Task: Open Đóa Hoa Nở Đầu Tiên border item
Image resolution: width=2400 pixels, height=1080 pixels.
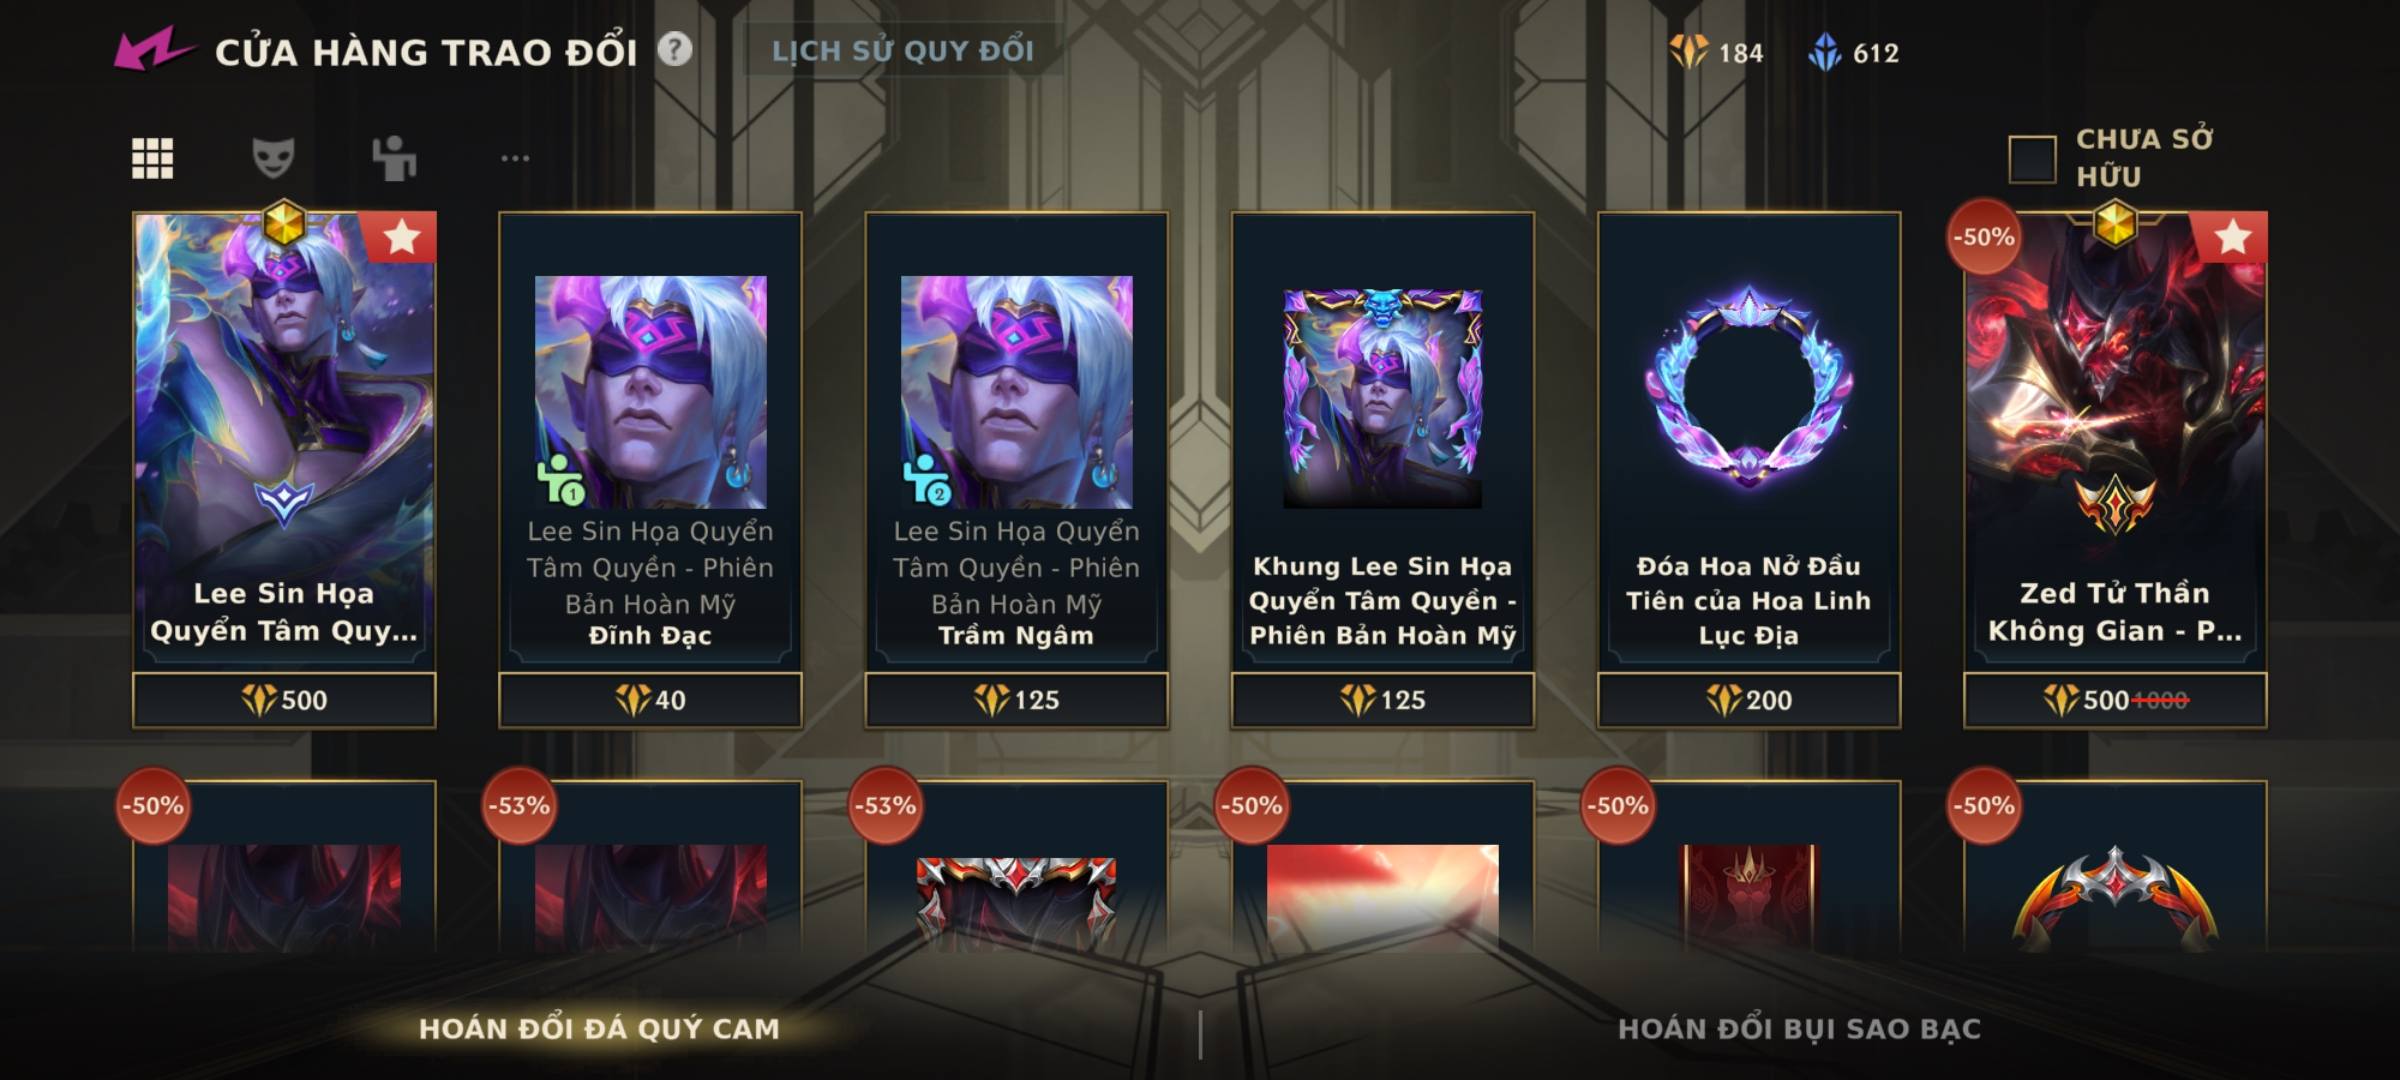Action: click(x=1748, y=441)
